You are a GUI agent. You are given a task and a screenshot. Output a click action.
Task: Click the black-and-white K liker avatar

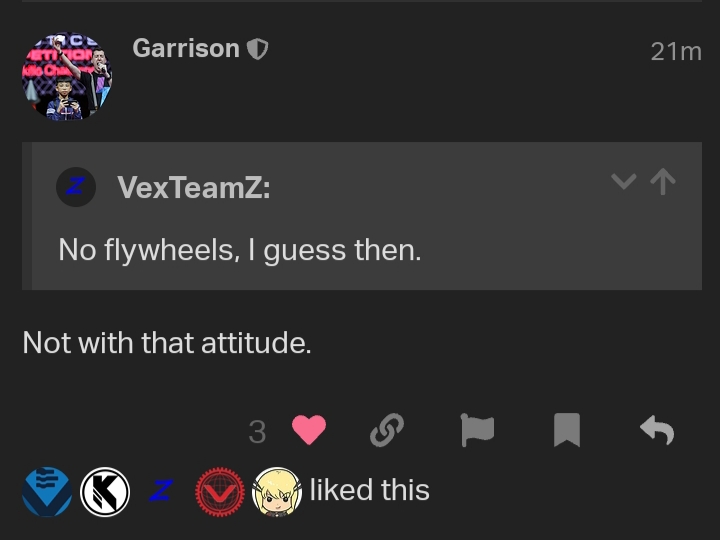click(x=105, y=491)
